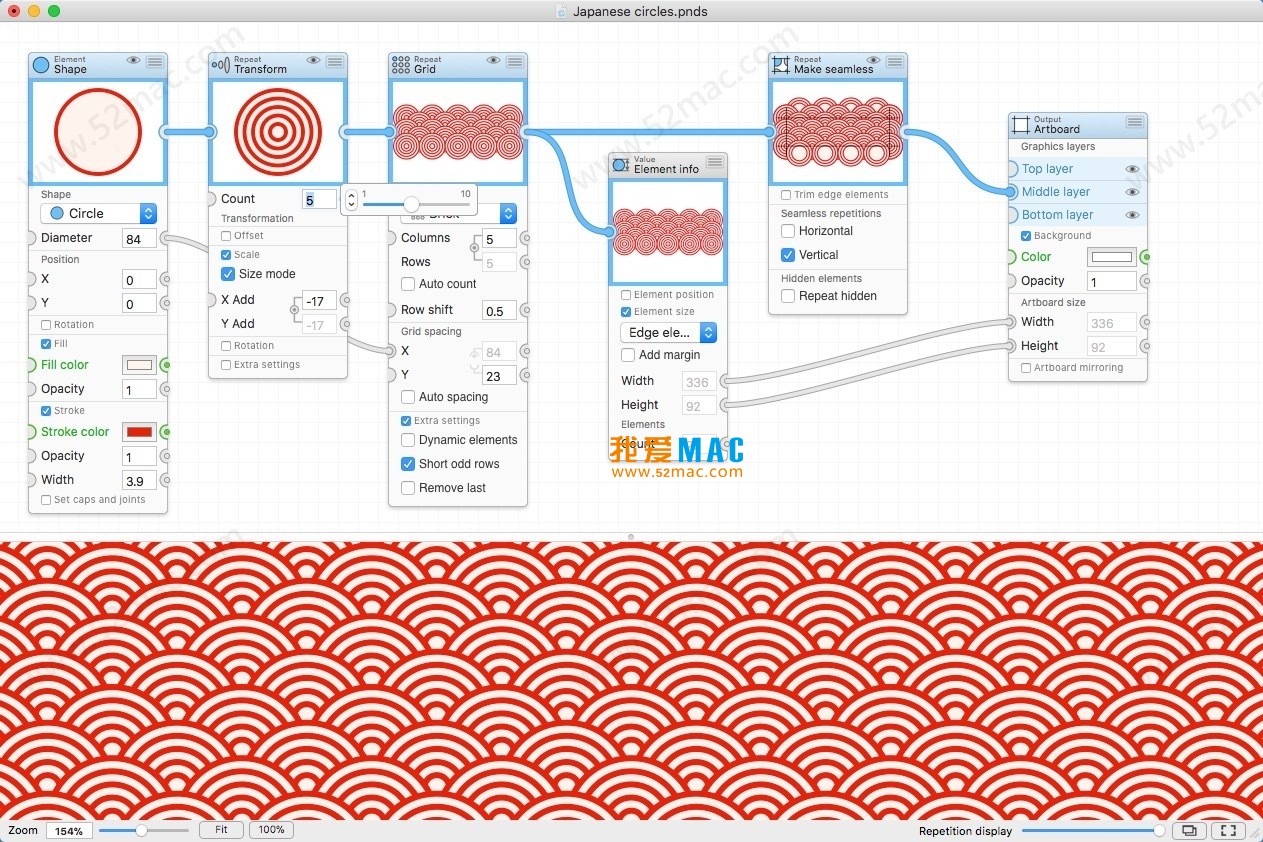Open the Transform node options menu icon

pos(335,61)
